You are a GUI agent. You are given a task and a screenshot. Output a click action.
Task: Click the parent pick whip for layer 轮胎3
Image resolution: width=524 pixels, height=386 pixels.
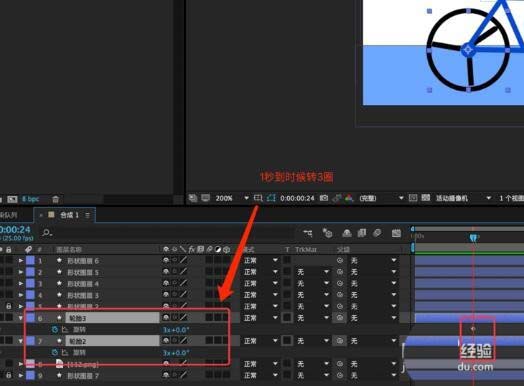[x=340, y=317]
